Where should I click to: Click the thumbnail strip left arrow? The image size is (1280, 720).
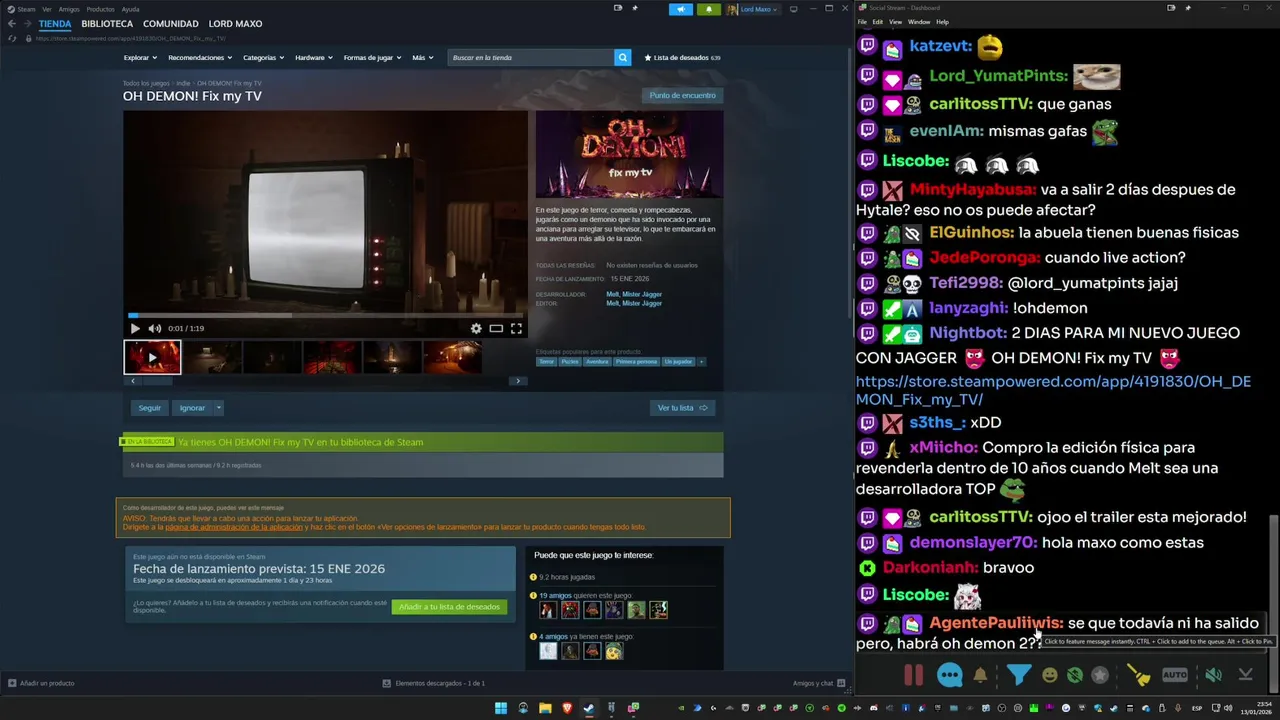click(x=132, y=381)
